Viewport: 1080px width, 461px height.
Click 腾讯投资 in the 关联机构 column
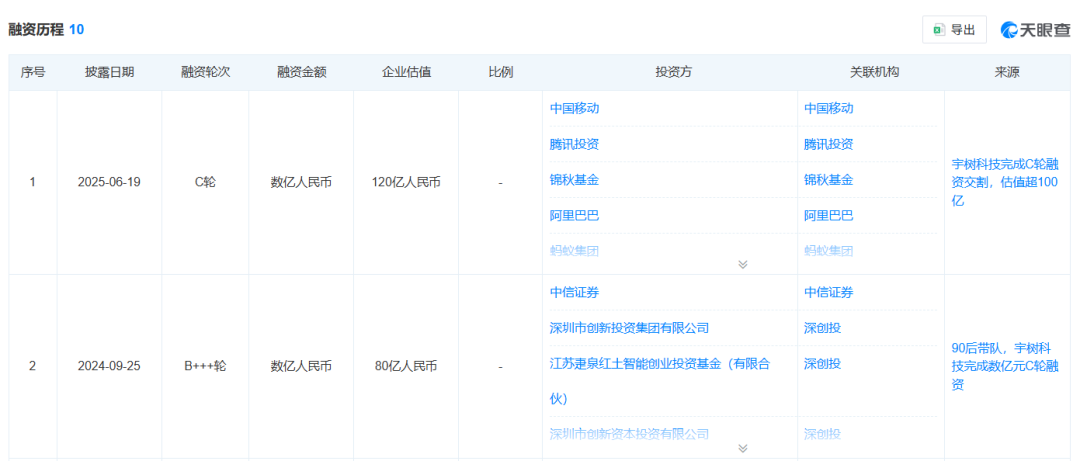point(828,144)
